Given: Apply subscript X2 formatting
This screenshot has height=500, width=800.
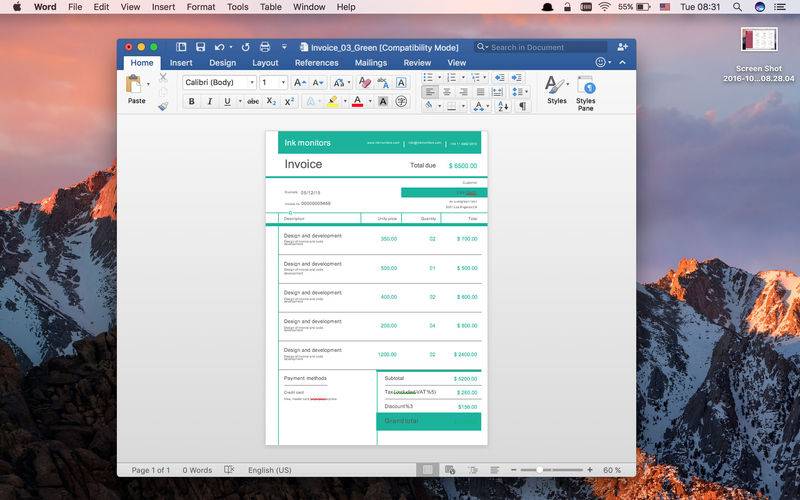Looking at the screenshot, I should click(271, 102).
